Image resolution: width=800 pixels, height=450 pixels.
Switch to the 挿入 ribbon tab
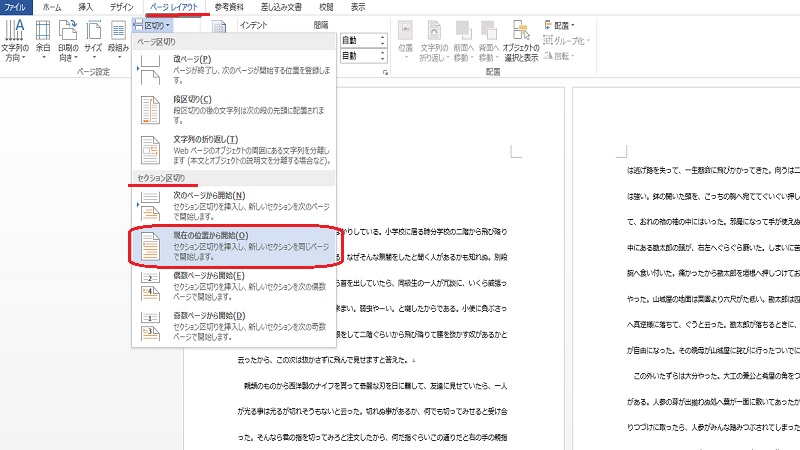click(x=85, y=7)
